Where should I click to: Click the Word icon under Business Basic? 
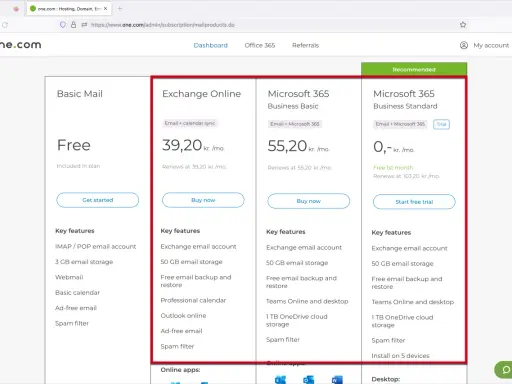click(x=337, y=380)
